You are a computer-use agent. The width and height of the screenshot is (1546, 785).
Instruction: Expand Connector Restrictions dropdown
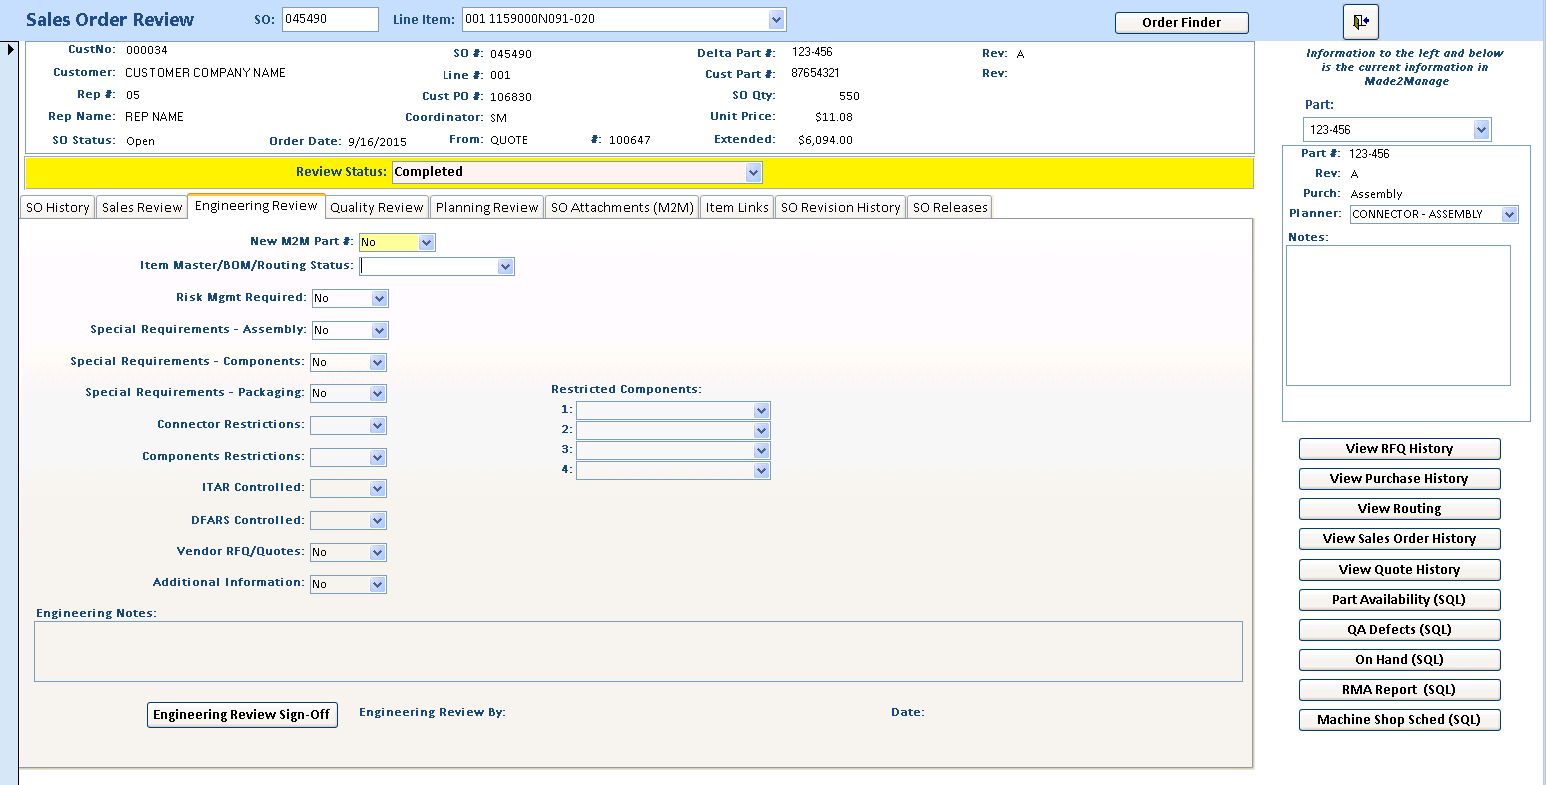pyautogui.click(x=378, y=426)
